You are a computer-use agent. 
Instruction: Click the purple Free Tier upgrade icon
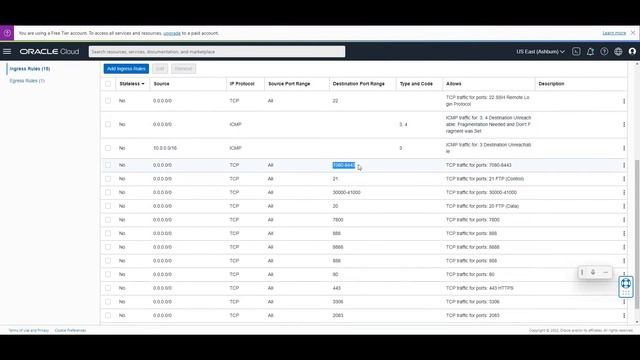tap(7, 33)
